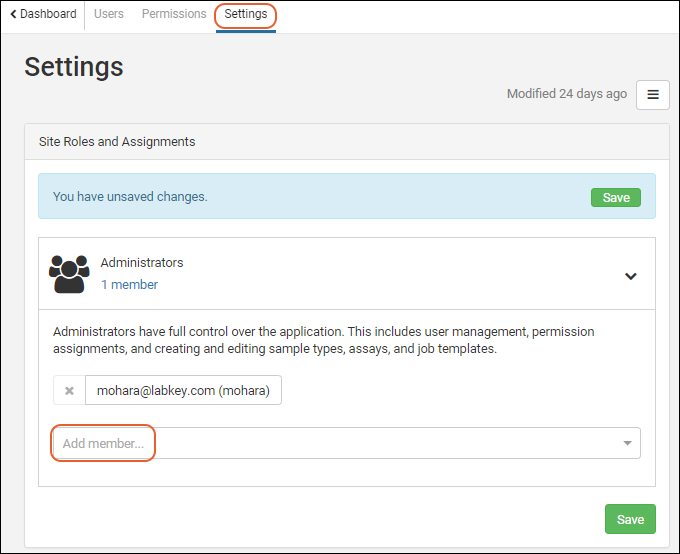Open the Add member dropdown arrow
This screenshot has height=554, width=680.
627,443
